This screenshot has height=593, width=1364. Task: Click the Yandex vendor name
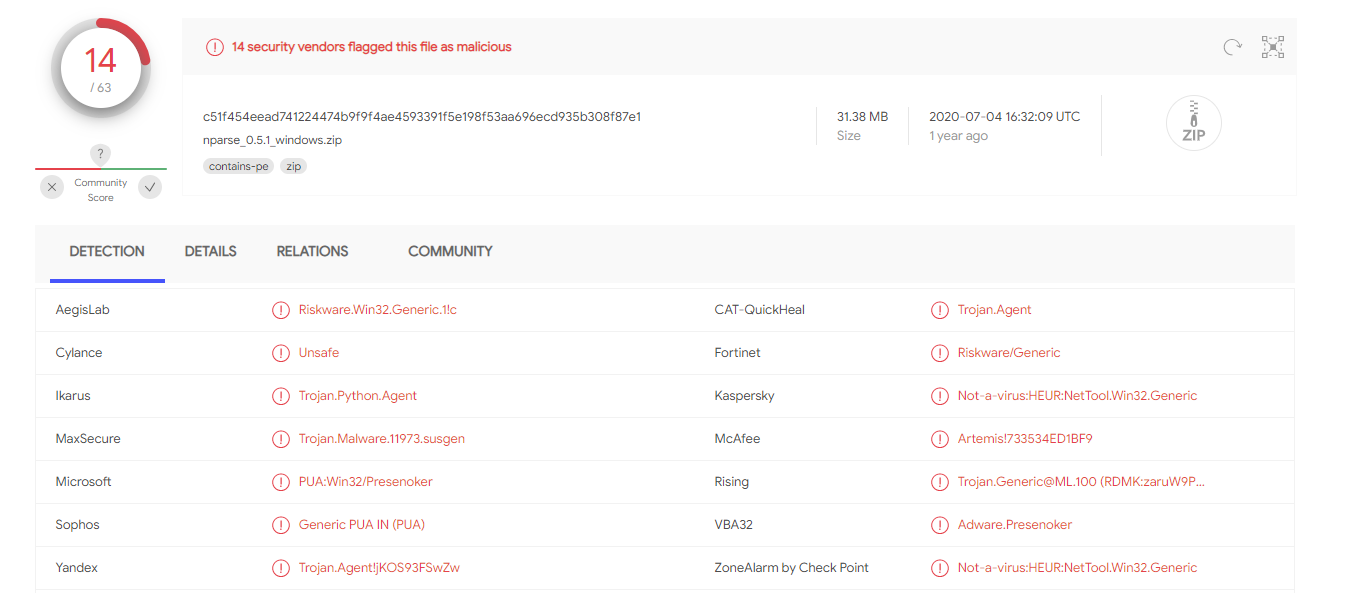tap(77, 568)
